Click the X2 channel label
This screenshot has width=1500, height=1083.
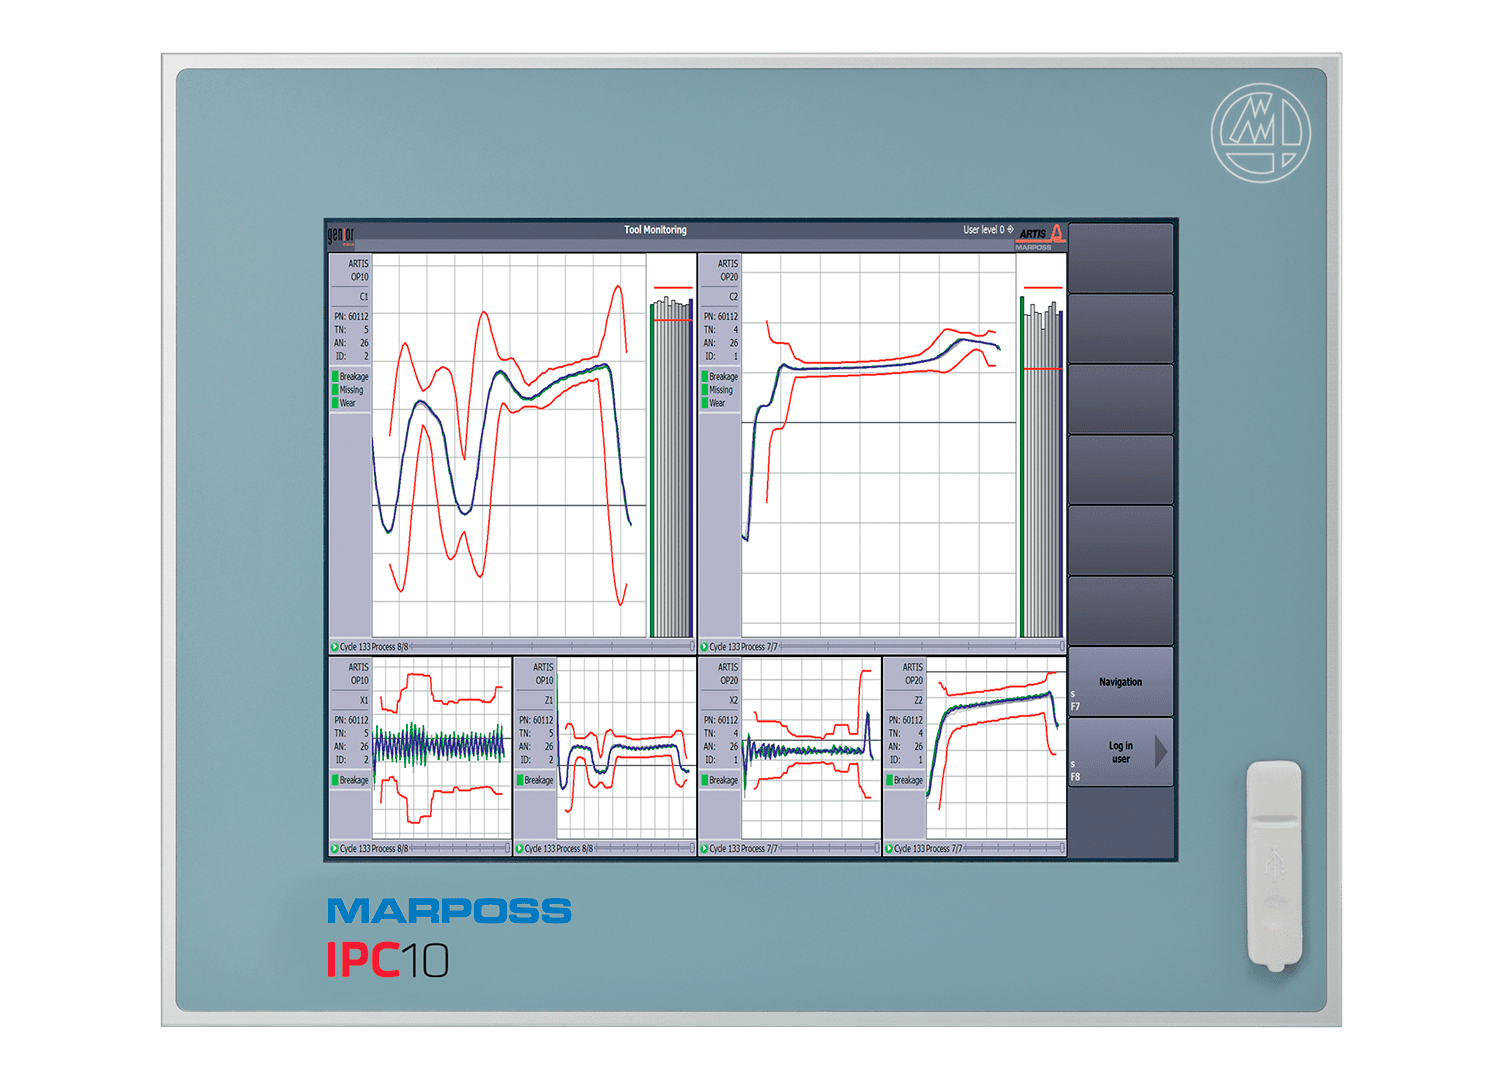point(733,700)
